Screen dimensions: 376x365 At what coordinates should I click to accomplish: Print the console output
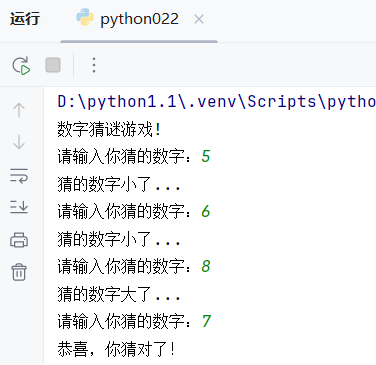tap(19, 240)
